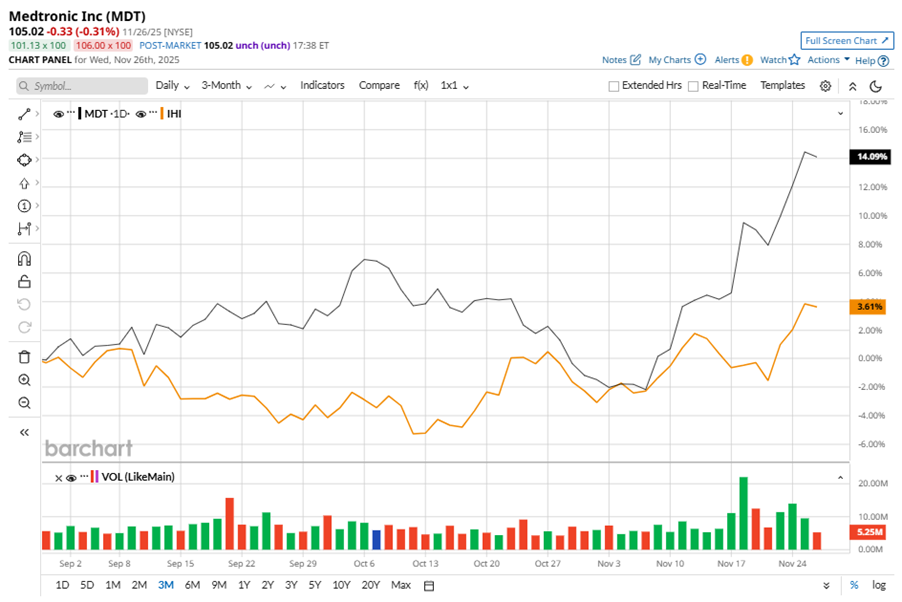Image resolution: width=902 pixels, height=602 pixels.
Task: Click the 3.61% IHI price label
Action: tap(869, 307)
